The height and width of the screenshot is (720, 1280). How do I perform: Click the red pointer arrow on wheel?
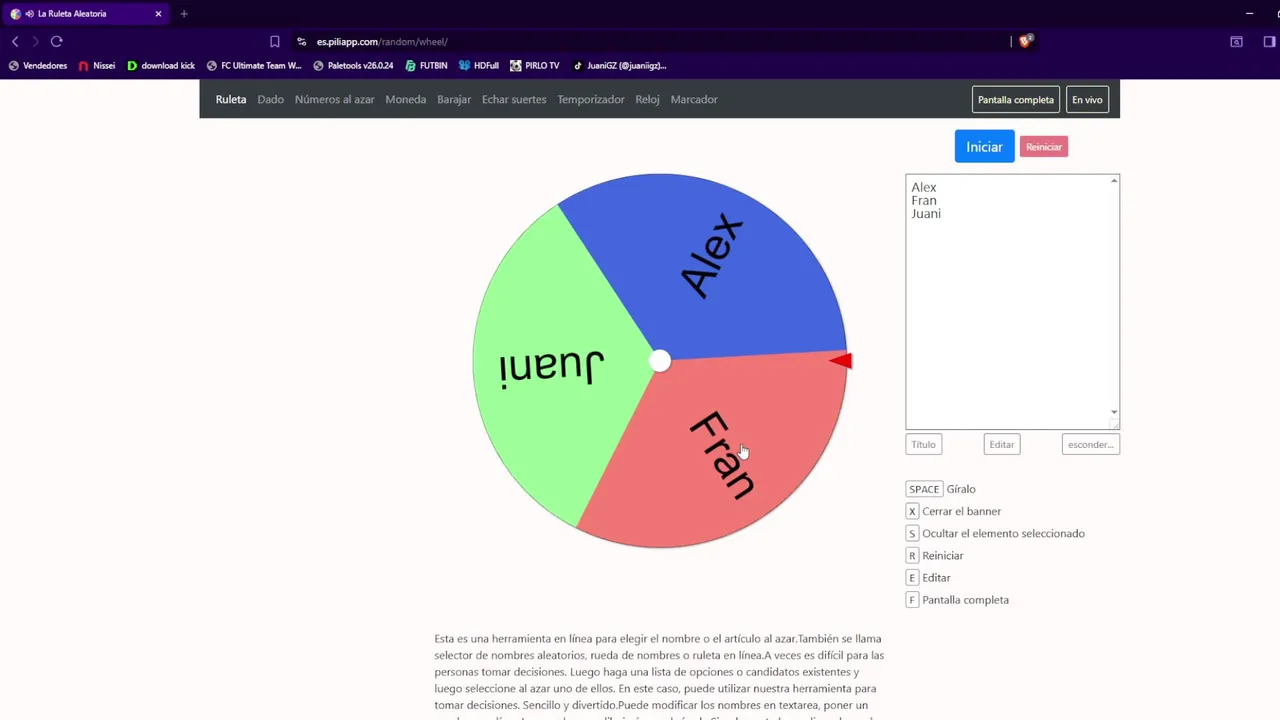point(840,361)
